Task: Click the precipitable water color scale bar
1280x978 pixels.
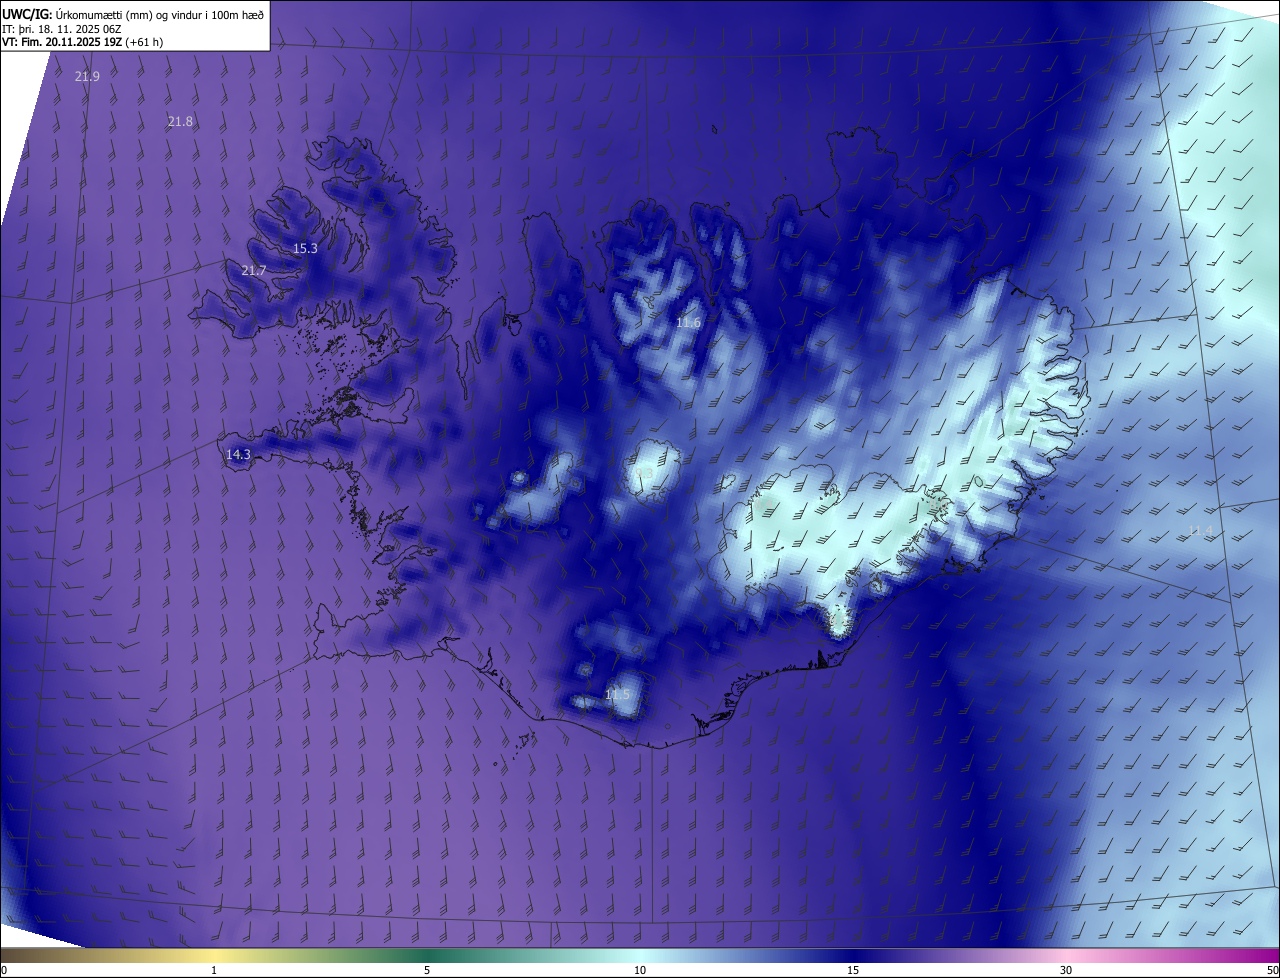Action: pyautogui.click(x=640, y=956)
